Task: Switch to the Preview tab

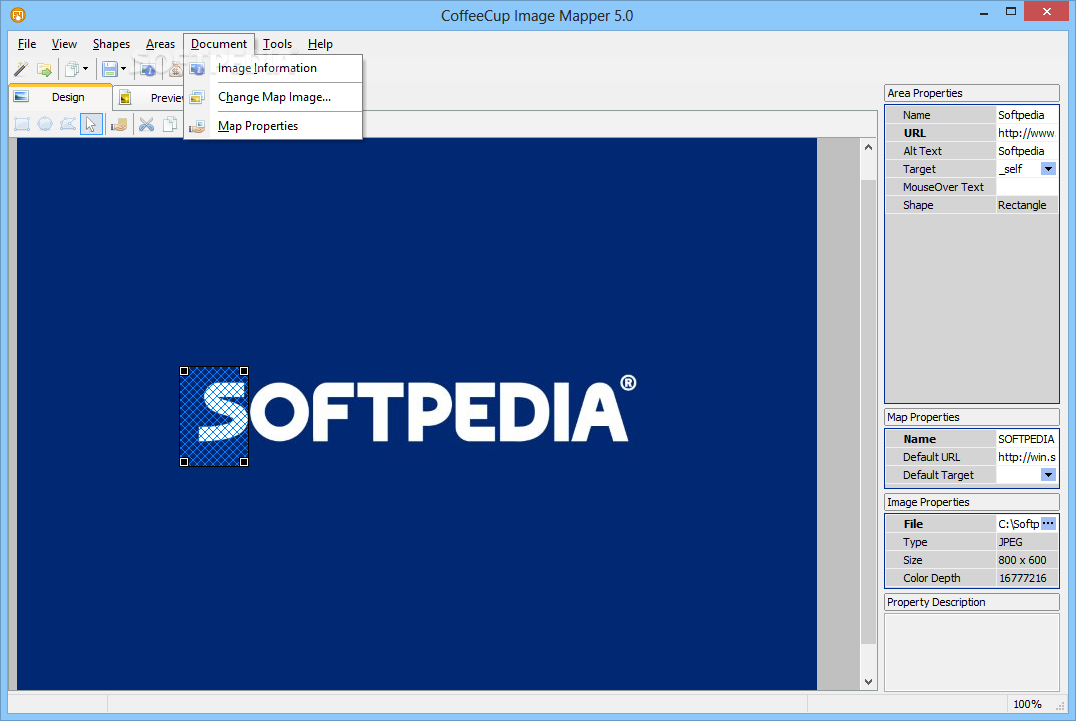Action: (x=149, y=98)
